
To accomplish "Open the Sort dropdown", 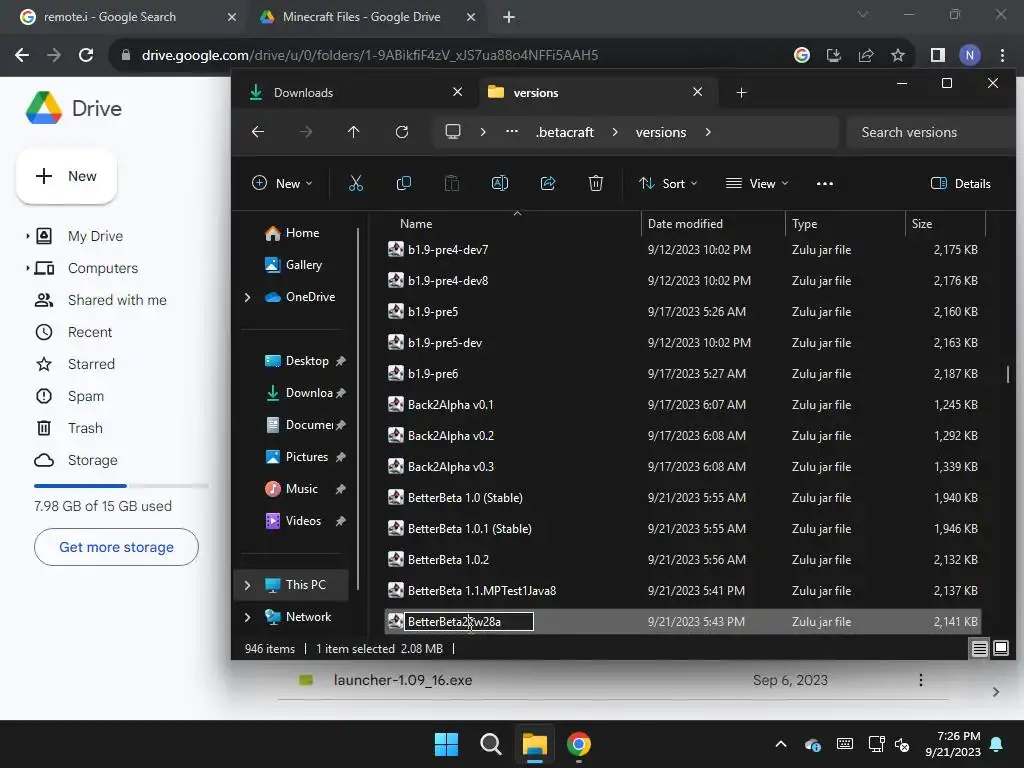I will tap(668, 184).
